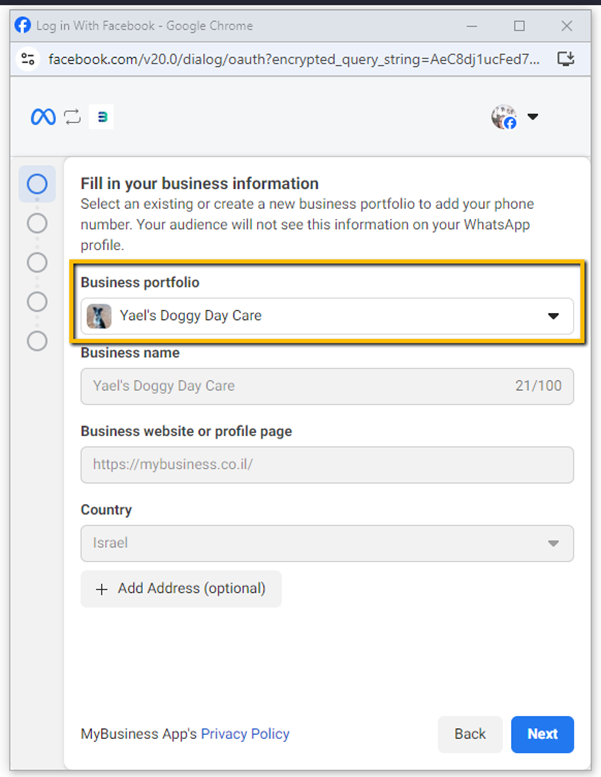
Task: Click the Business website or profile page field
Action: pyautogui.click(x=327, y=465)
